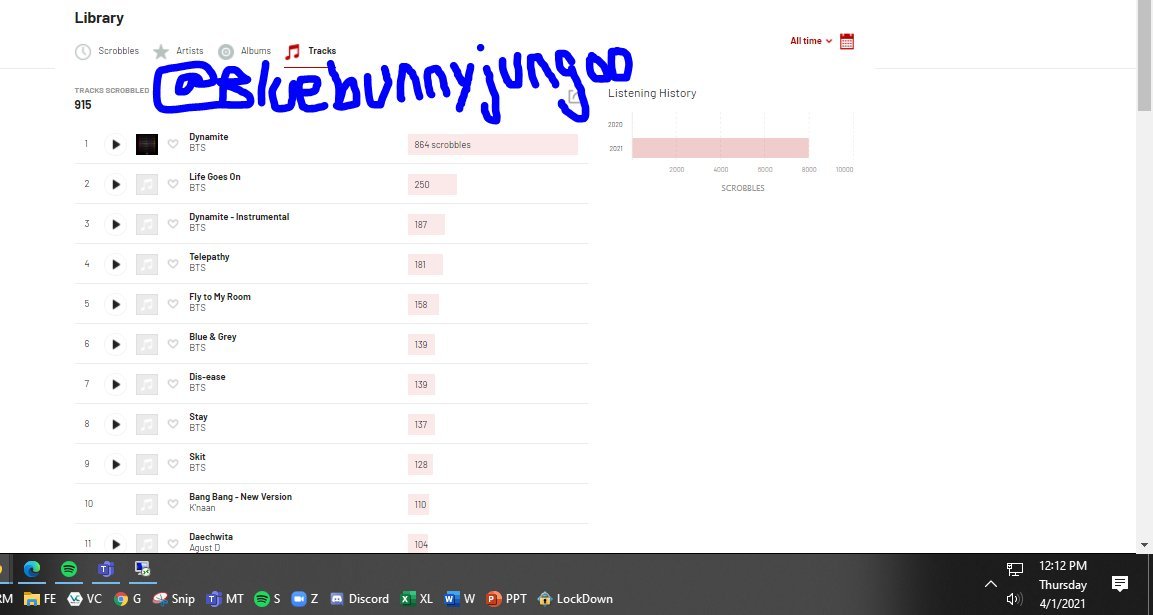Click the 250 scrobbles bar
1153x615 pixels.
[432, 185]
